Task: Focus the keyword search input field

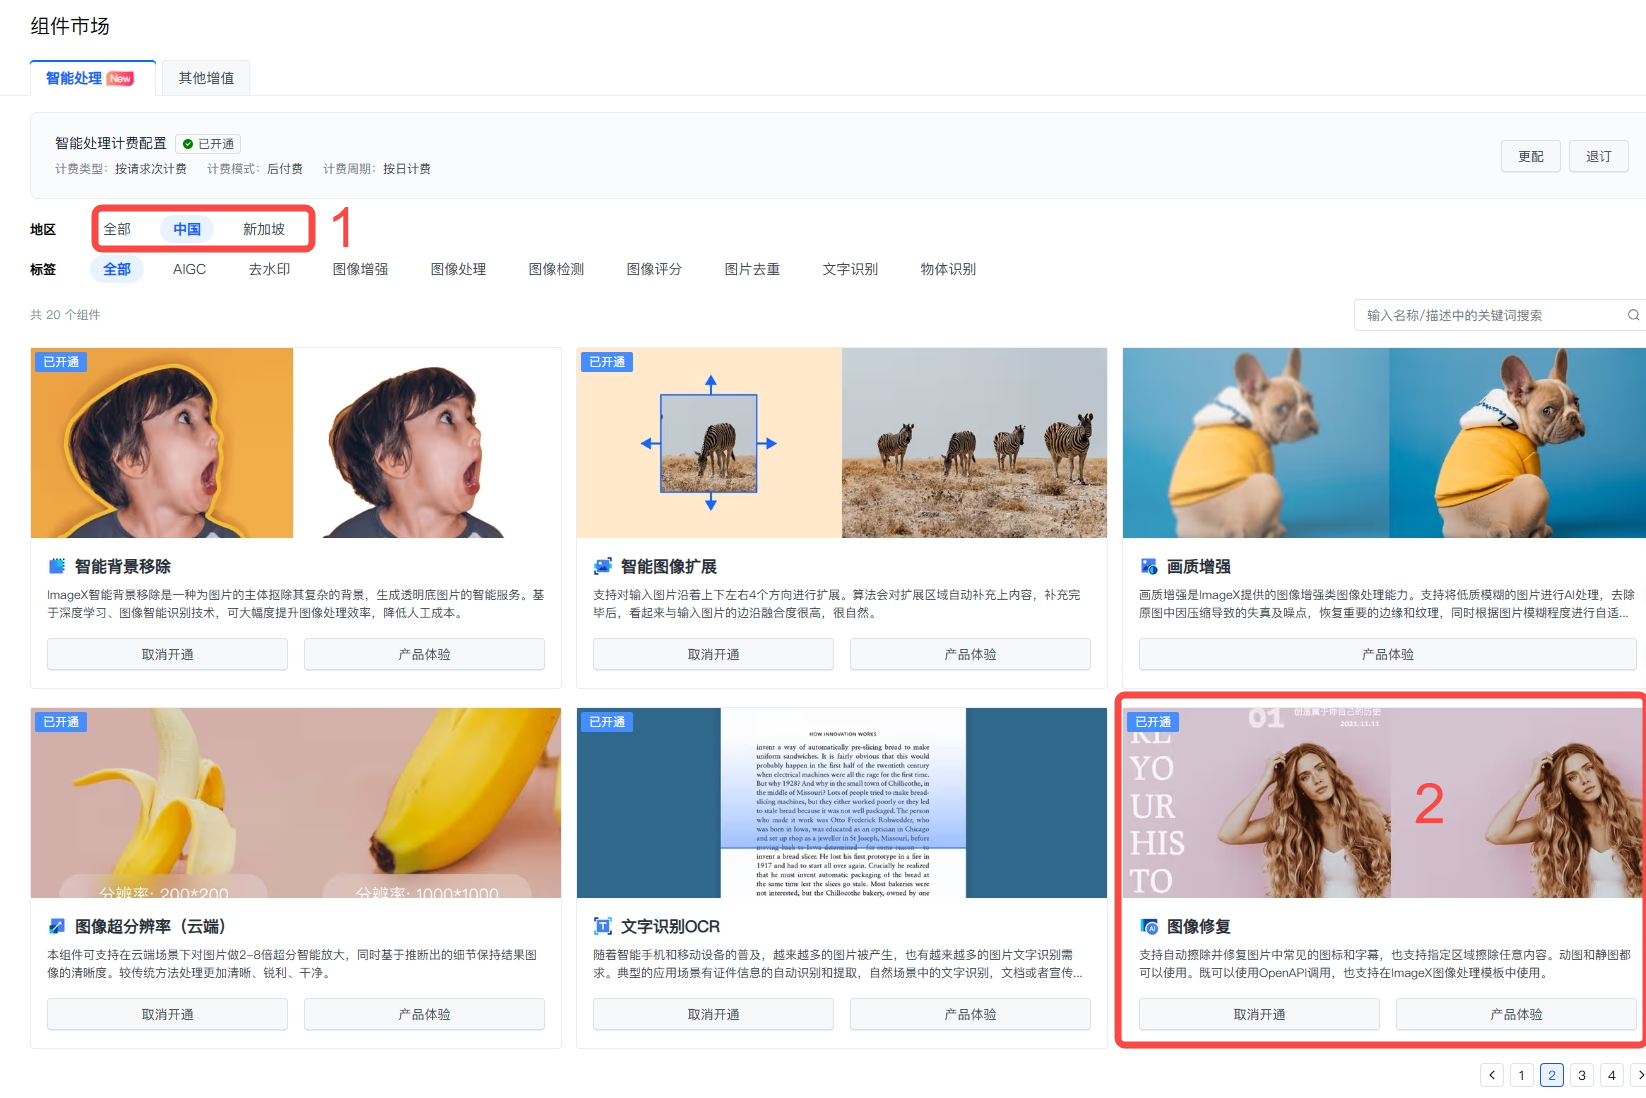Action: click(1490, 315)
